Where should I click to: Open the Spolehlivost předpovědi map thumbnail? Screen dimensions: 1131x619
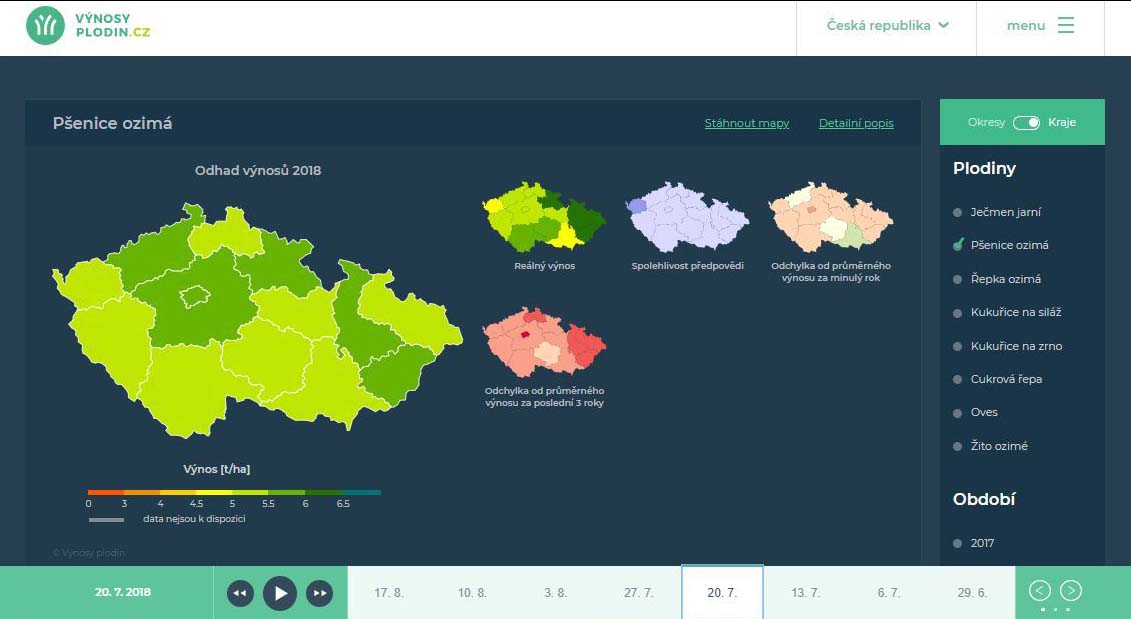[x=687, y=217]
